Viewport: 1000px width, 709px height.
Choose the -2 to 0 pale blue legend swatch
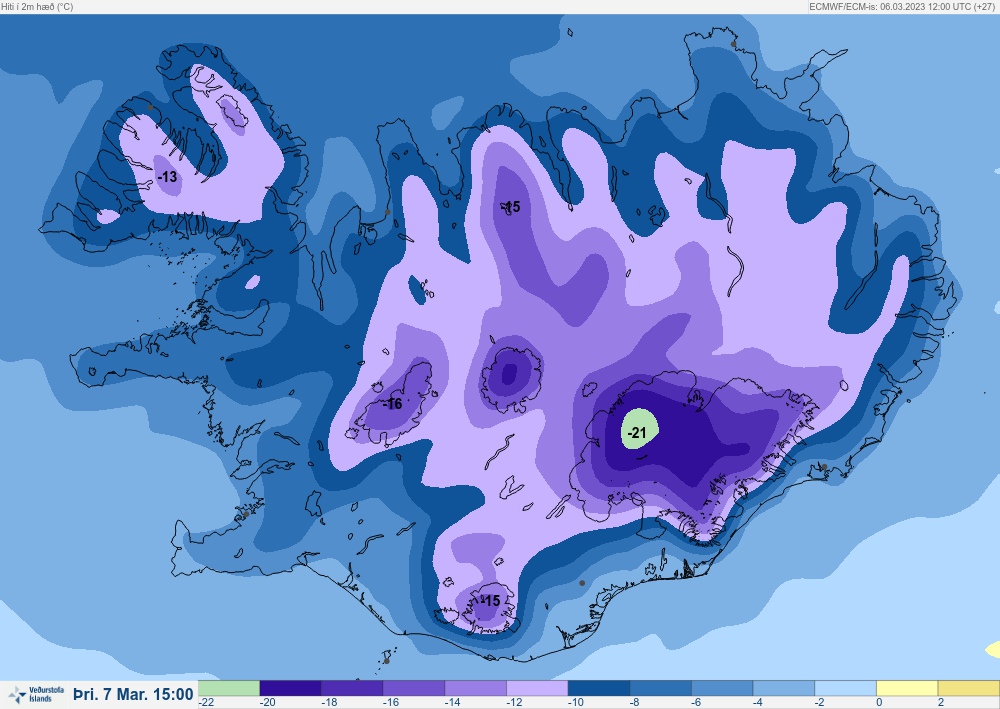[x=845, y=688]
